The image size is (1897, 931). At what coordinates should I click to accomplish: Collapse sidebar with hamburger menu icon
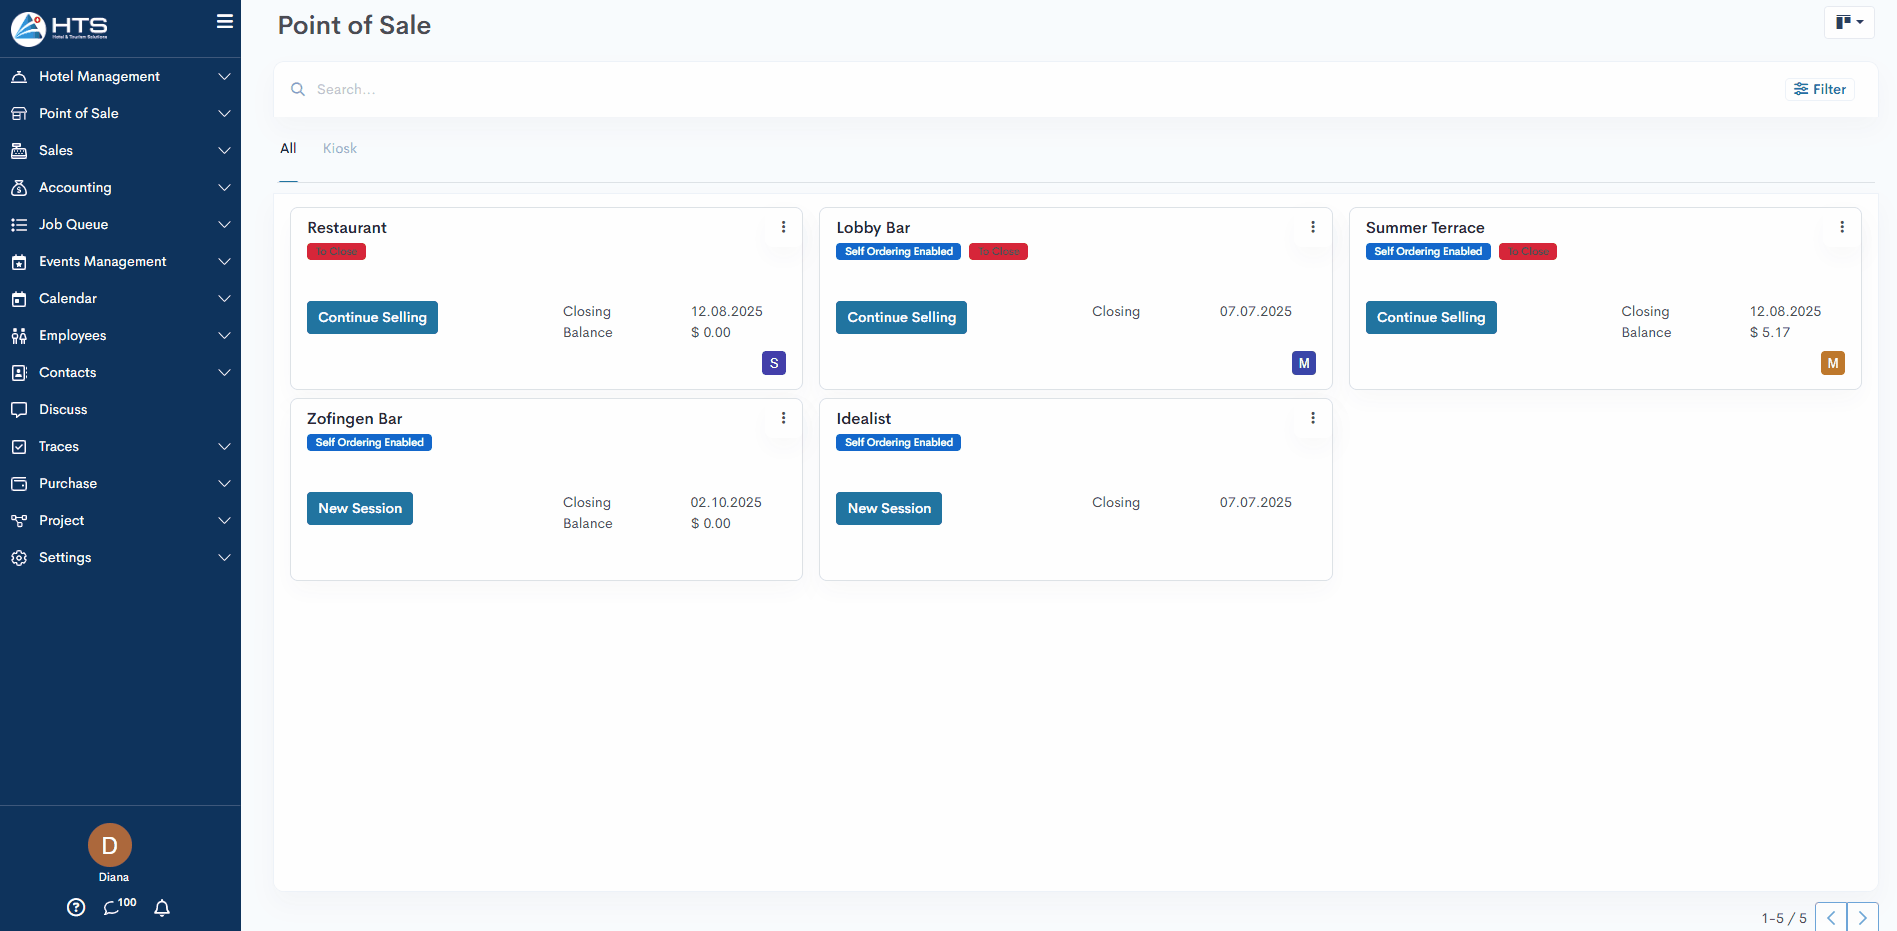(x=225, y=21)
